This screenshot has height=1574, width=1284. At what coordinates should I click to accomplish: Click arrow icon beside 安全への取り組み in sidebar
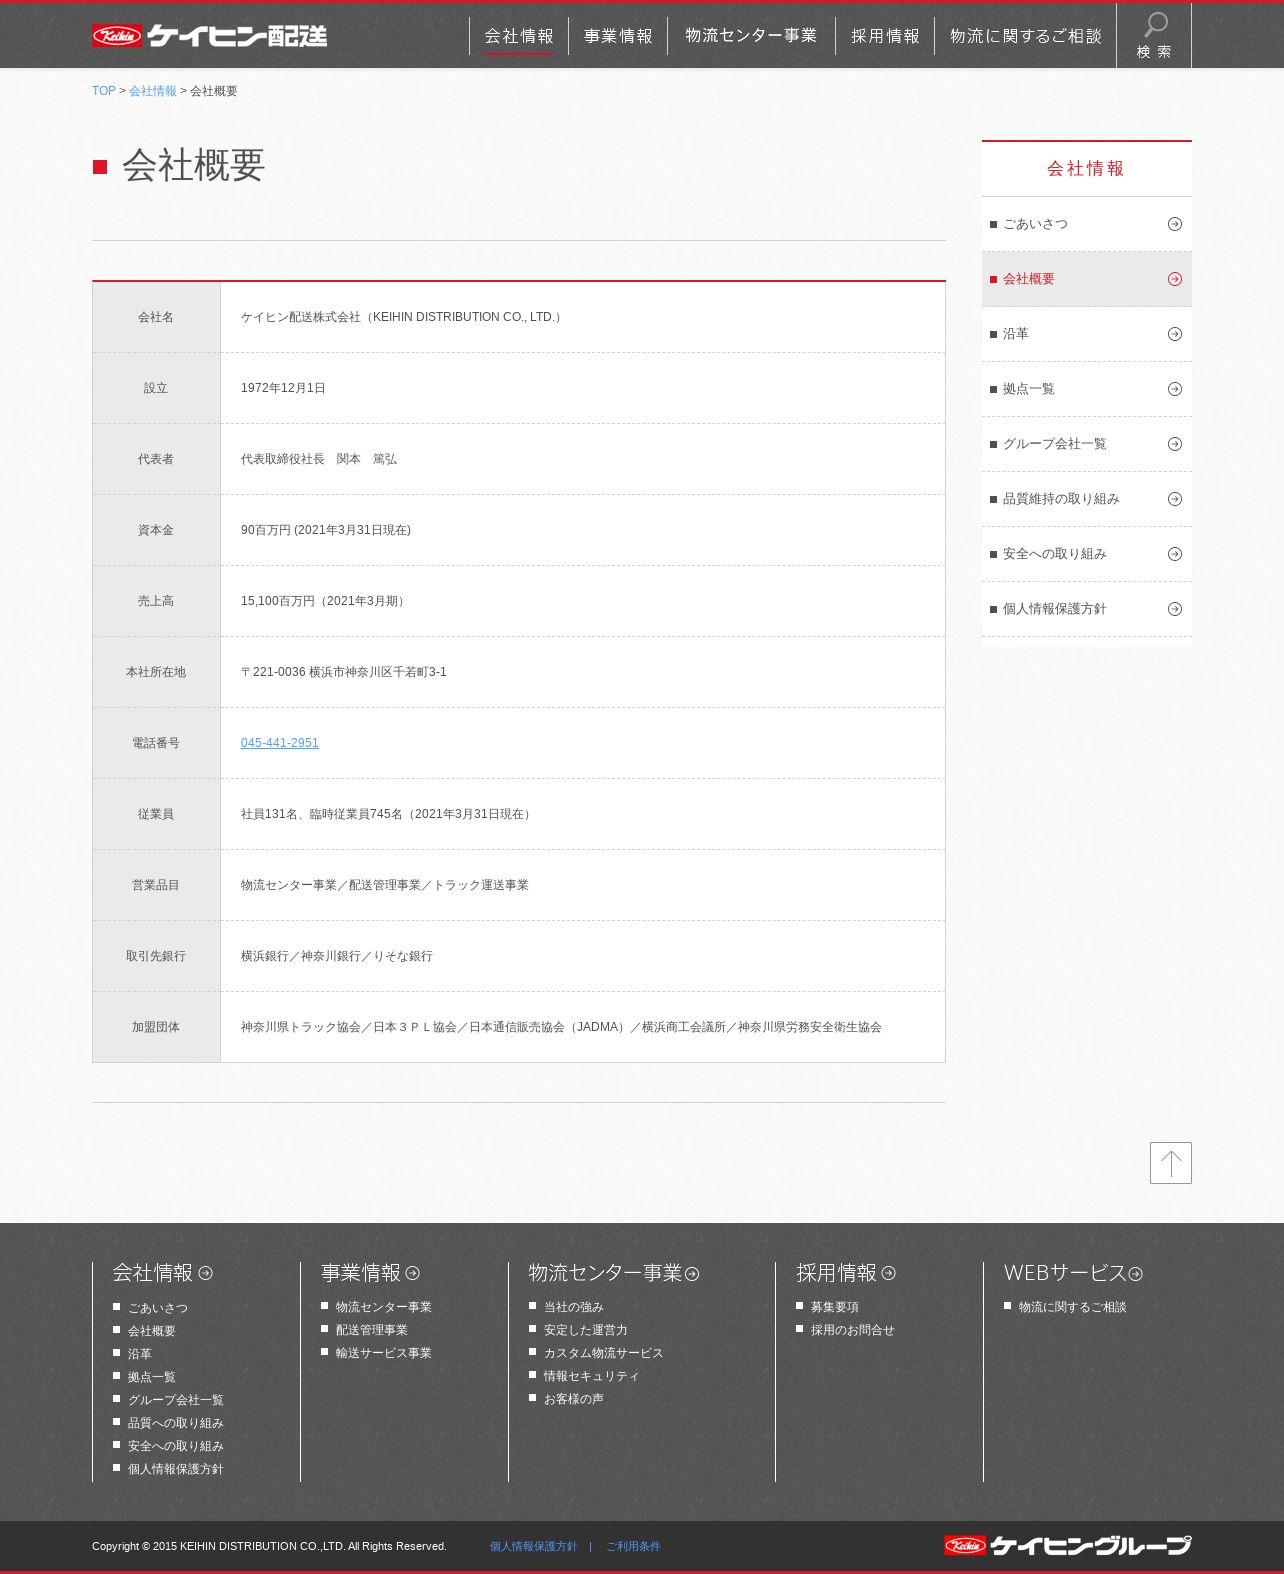1175,554
